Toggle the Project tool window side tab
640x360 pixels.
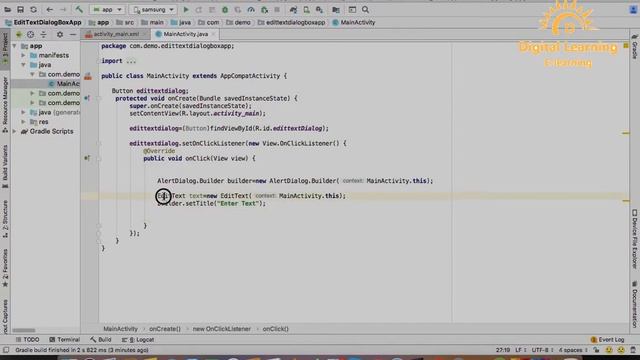[5, 49]
